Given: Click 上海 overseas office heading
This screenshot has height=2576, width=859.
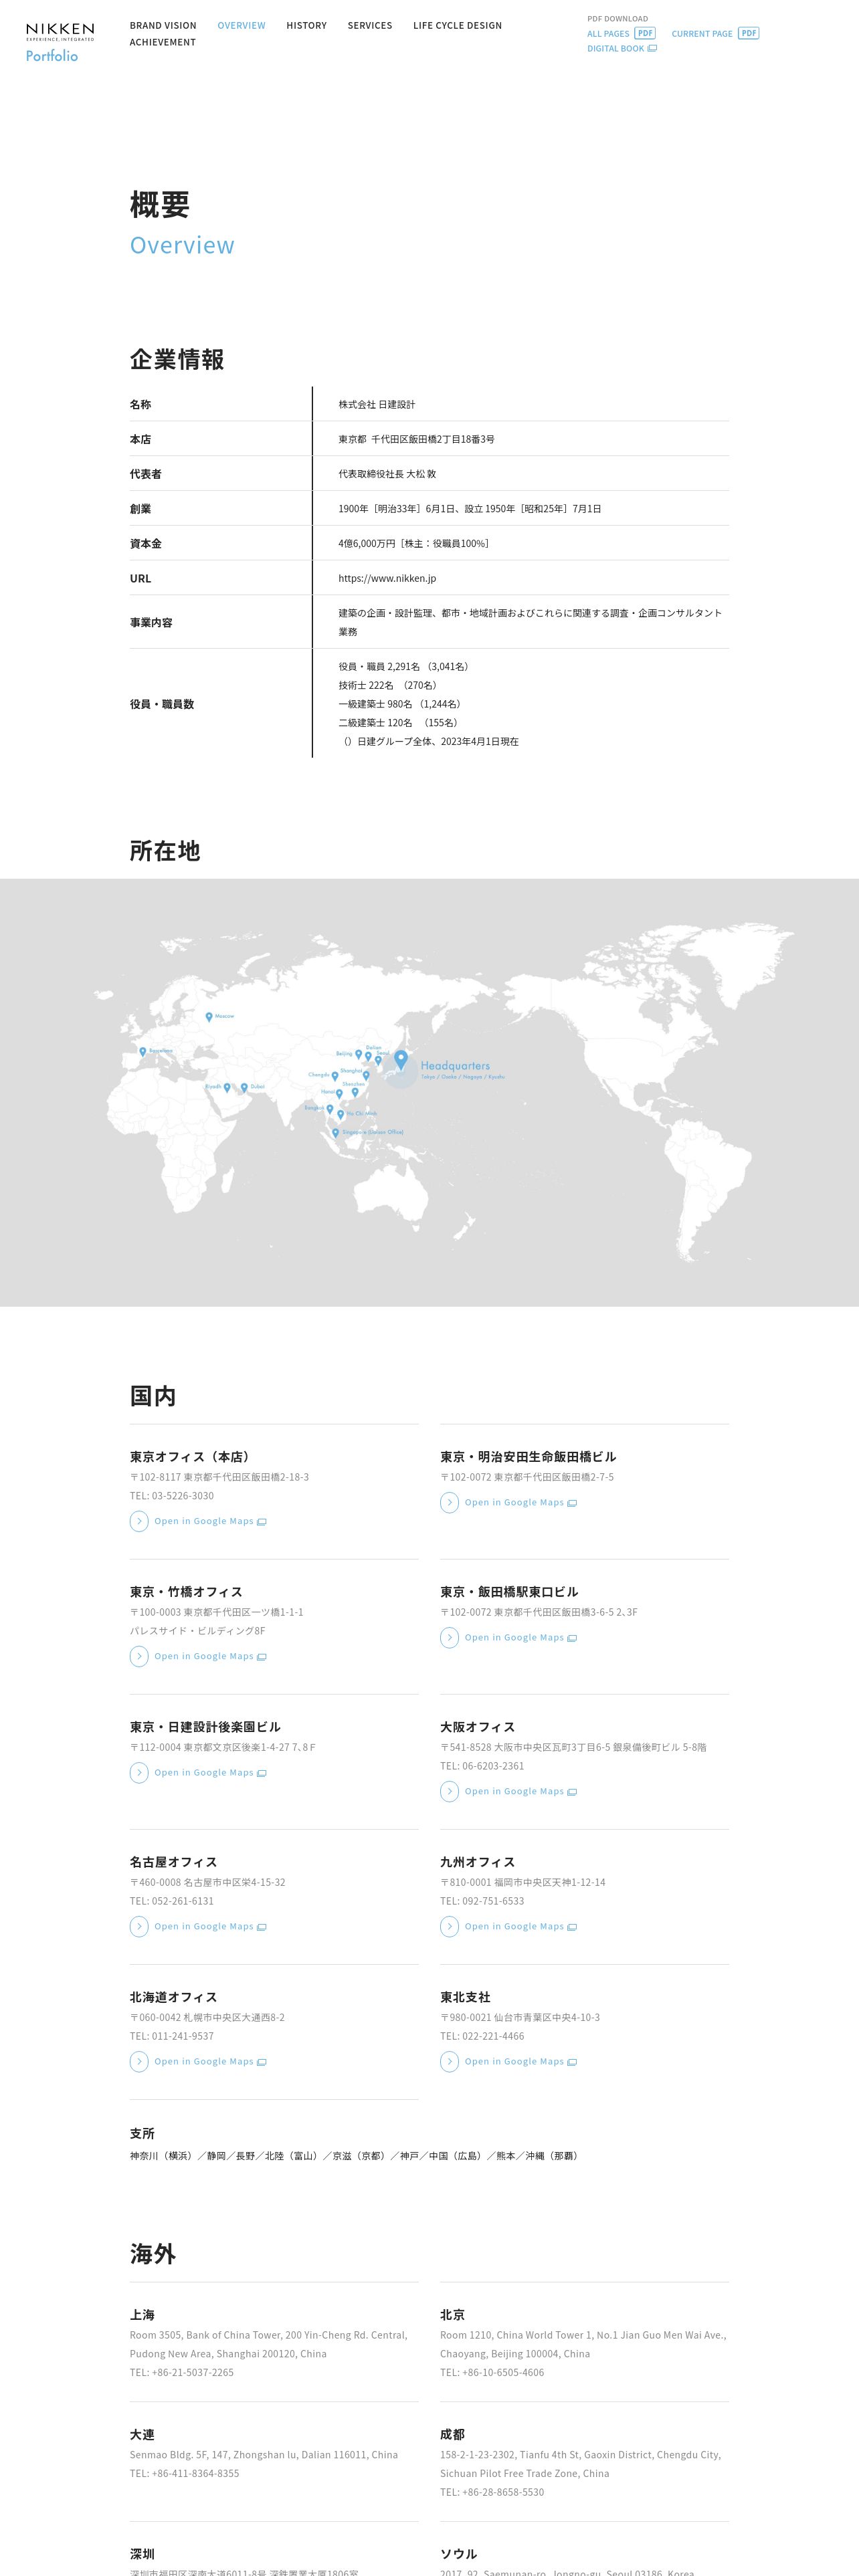Looking at the screenshot, I should click(x=142, y=2315).
